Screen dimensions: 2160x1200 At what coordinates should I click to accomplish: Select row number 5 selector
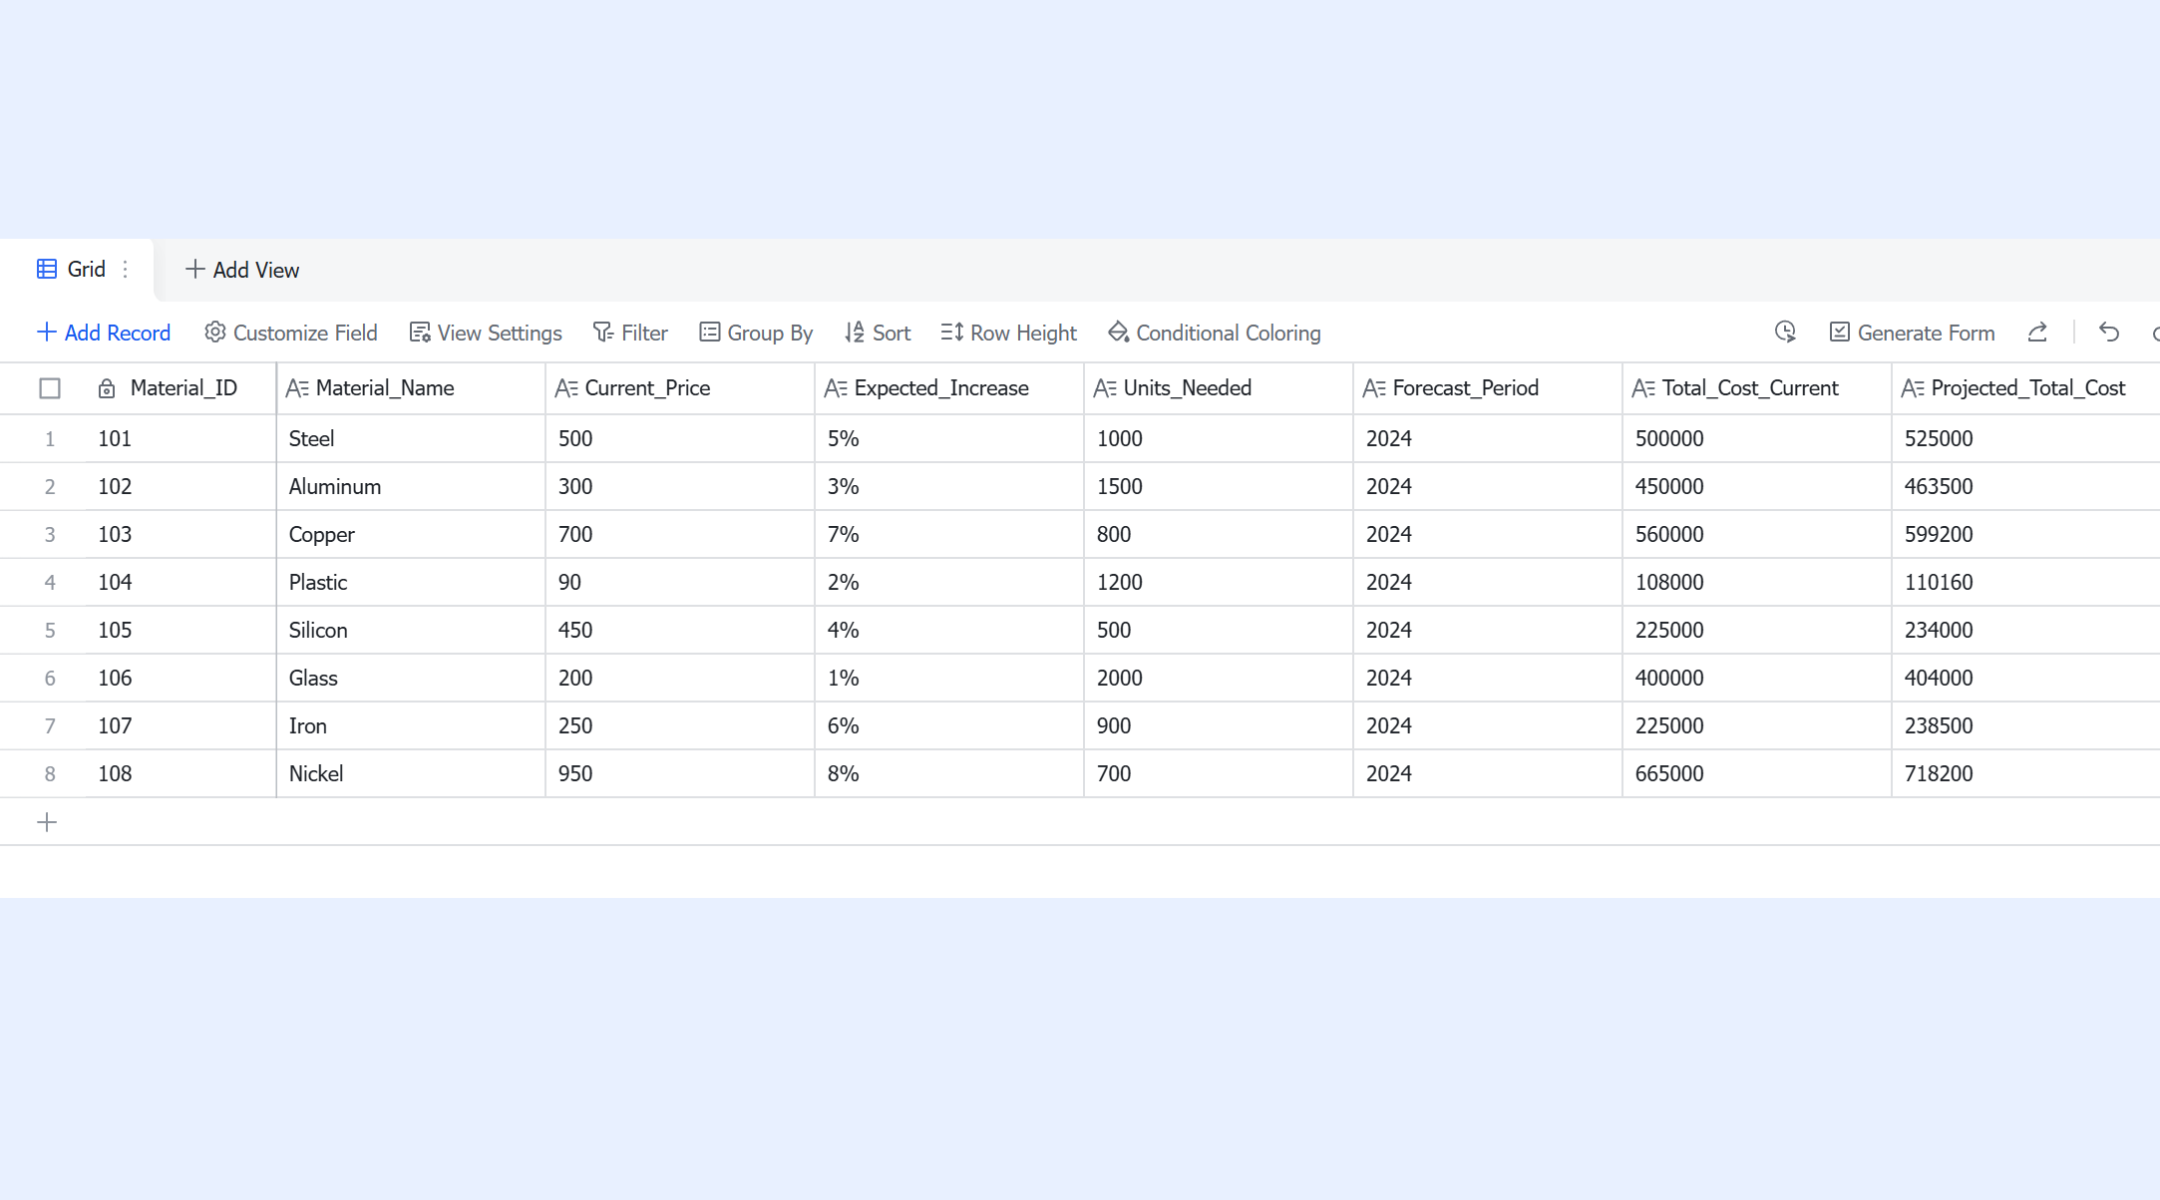49,630
